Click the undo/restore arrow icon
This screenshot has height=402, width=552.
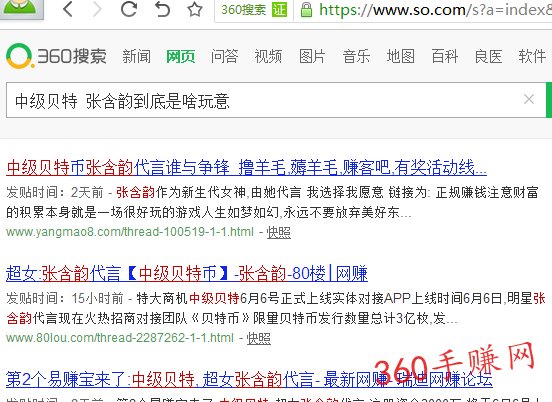click(x=162, y=9)
